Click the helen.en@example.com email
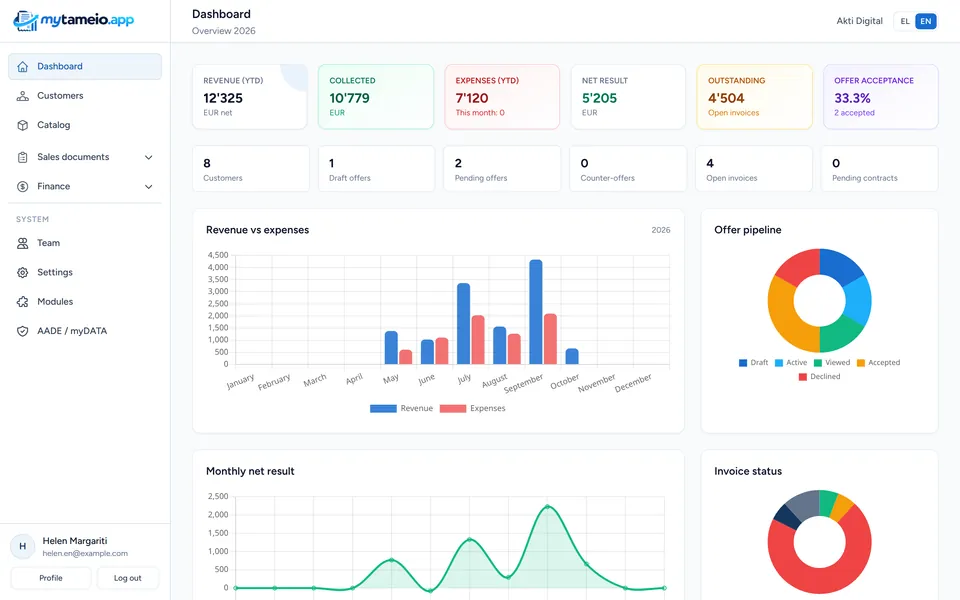The width and height of the screenshot is (960, 600). click(85, 553)
